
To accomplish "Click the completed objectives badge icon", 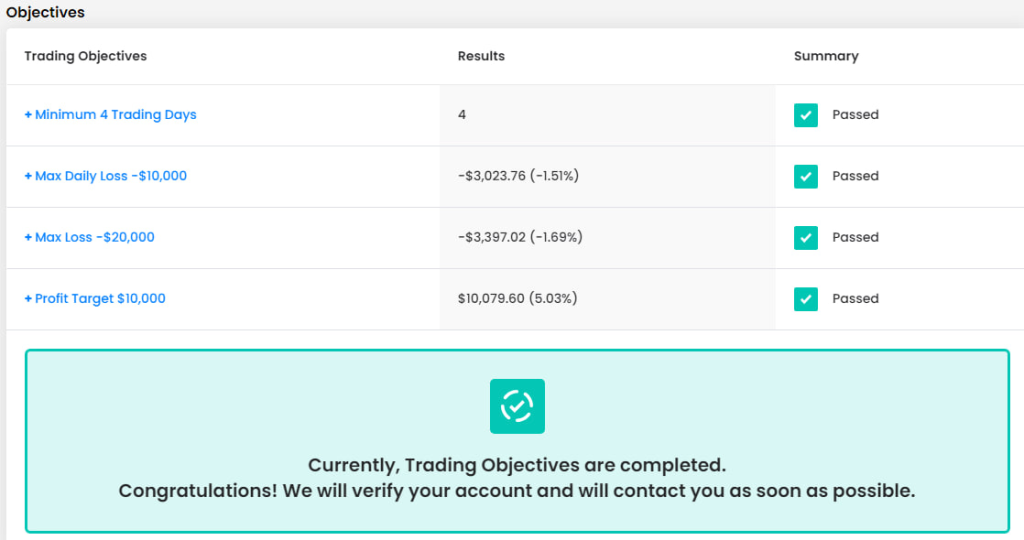I will pyautogui.click(x=517, y=406).
